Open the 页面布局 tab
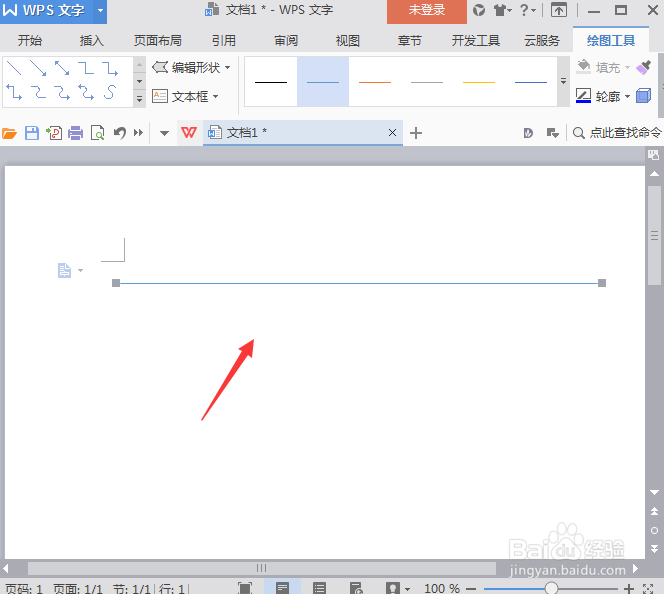 [x=158, y=41]
